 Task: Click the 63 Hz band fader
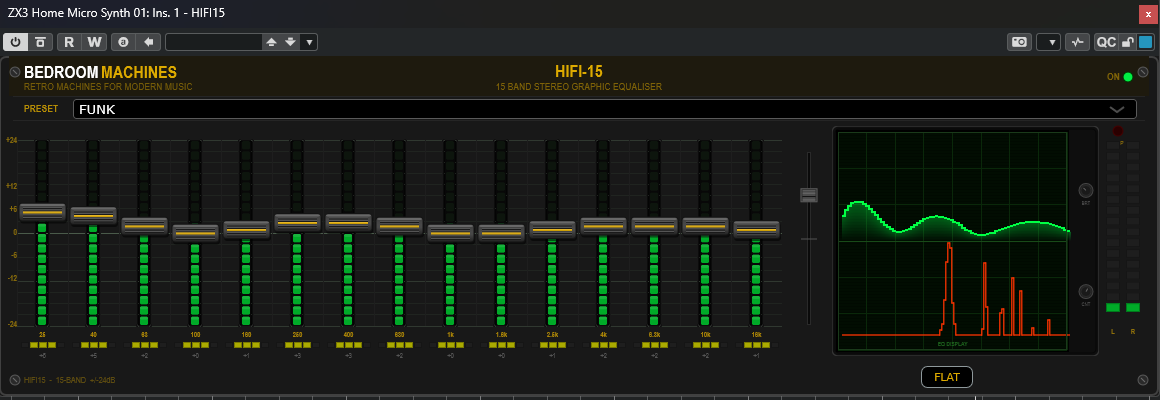click(x=144, y=226)
